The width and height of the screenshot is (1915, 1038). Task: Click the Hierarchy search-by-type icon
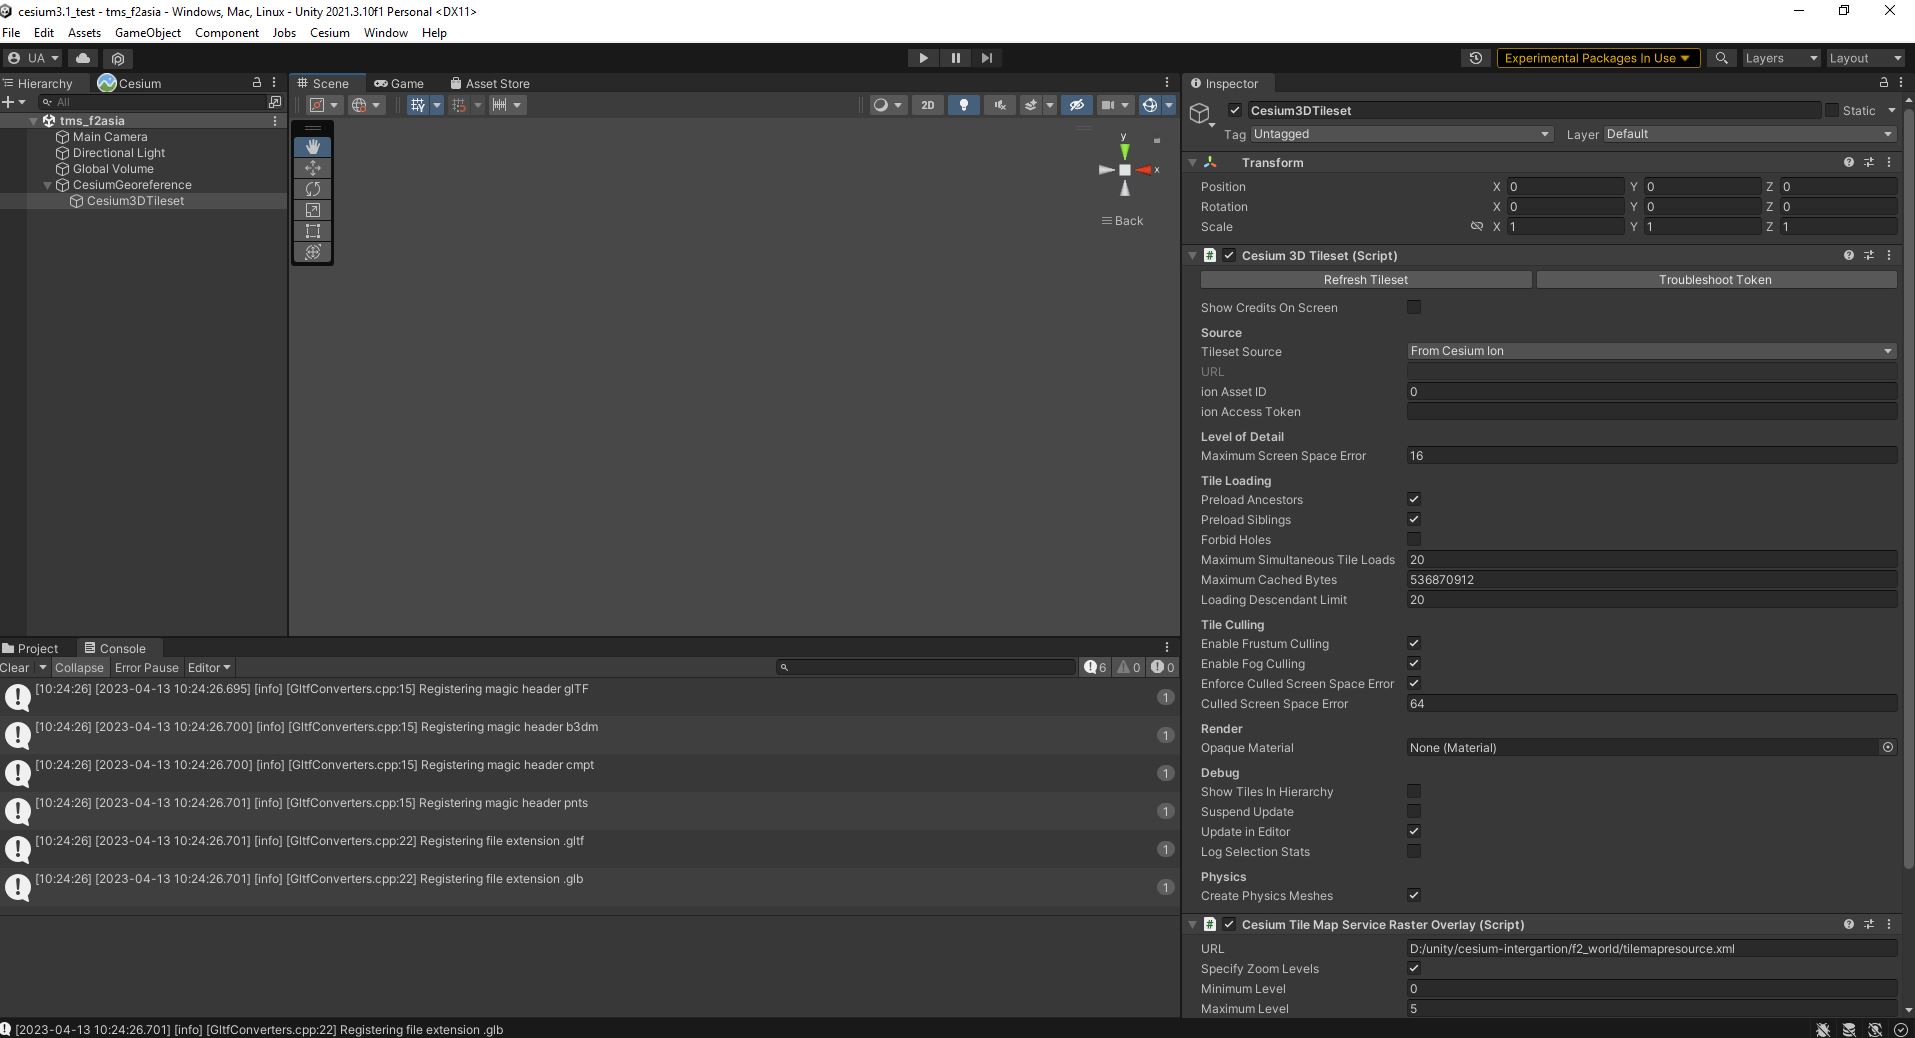click(x=275, y=102)
